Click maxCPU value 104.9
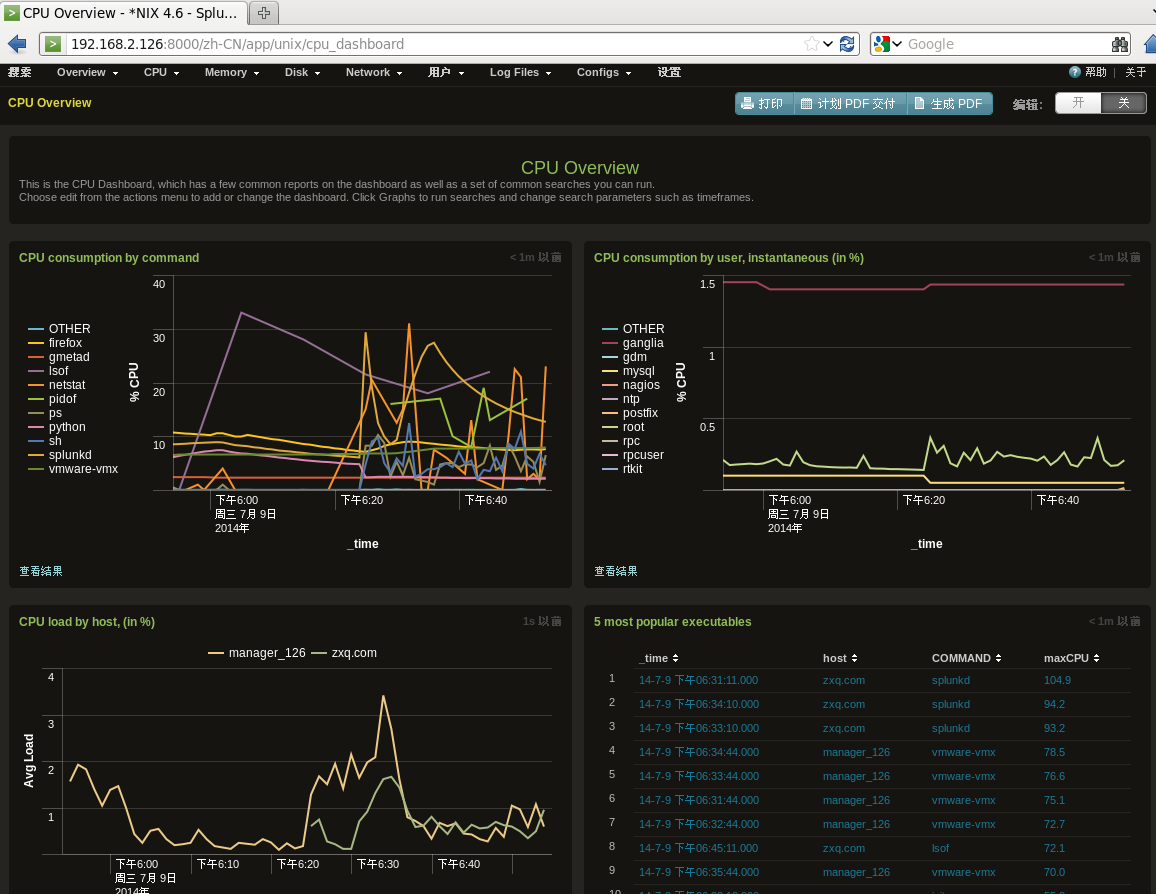The width and height of the screenshot is (1156, 894). coord(1057,680)
